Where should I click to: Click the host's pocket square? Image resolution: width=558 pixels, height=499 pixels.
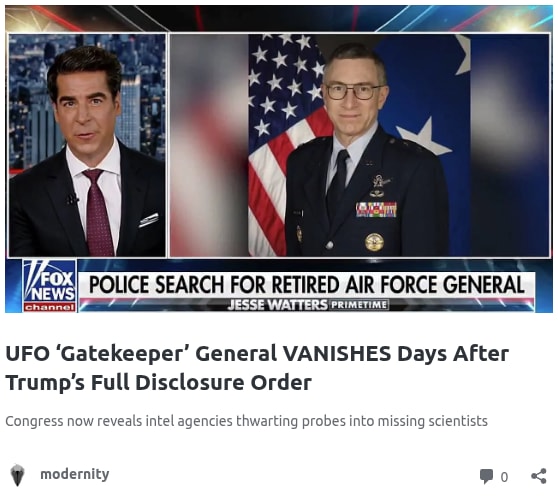pyautogui.click(x=148, y=219)
